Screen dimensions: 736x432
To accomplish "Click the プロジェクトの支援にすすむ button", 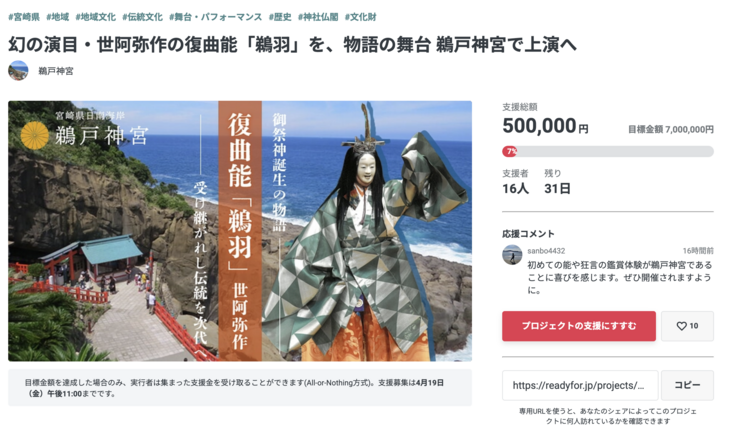I will pyautogui.click(x=579, y=326).
